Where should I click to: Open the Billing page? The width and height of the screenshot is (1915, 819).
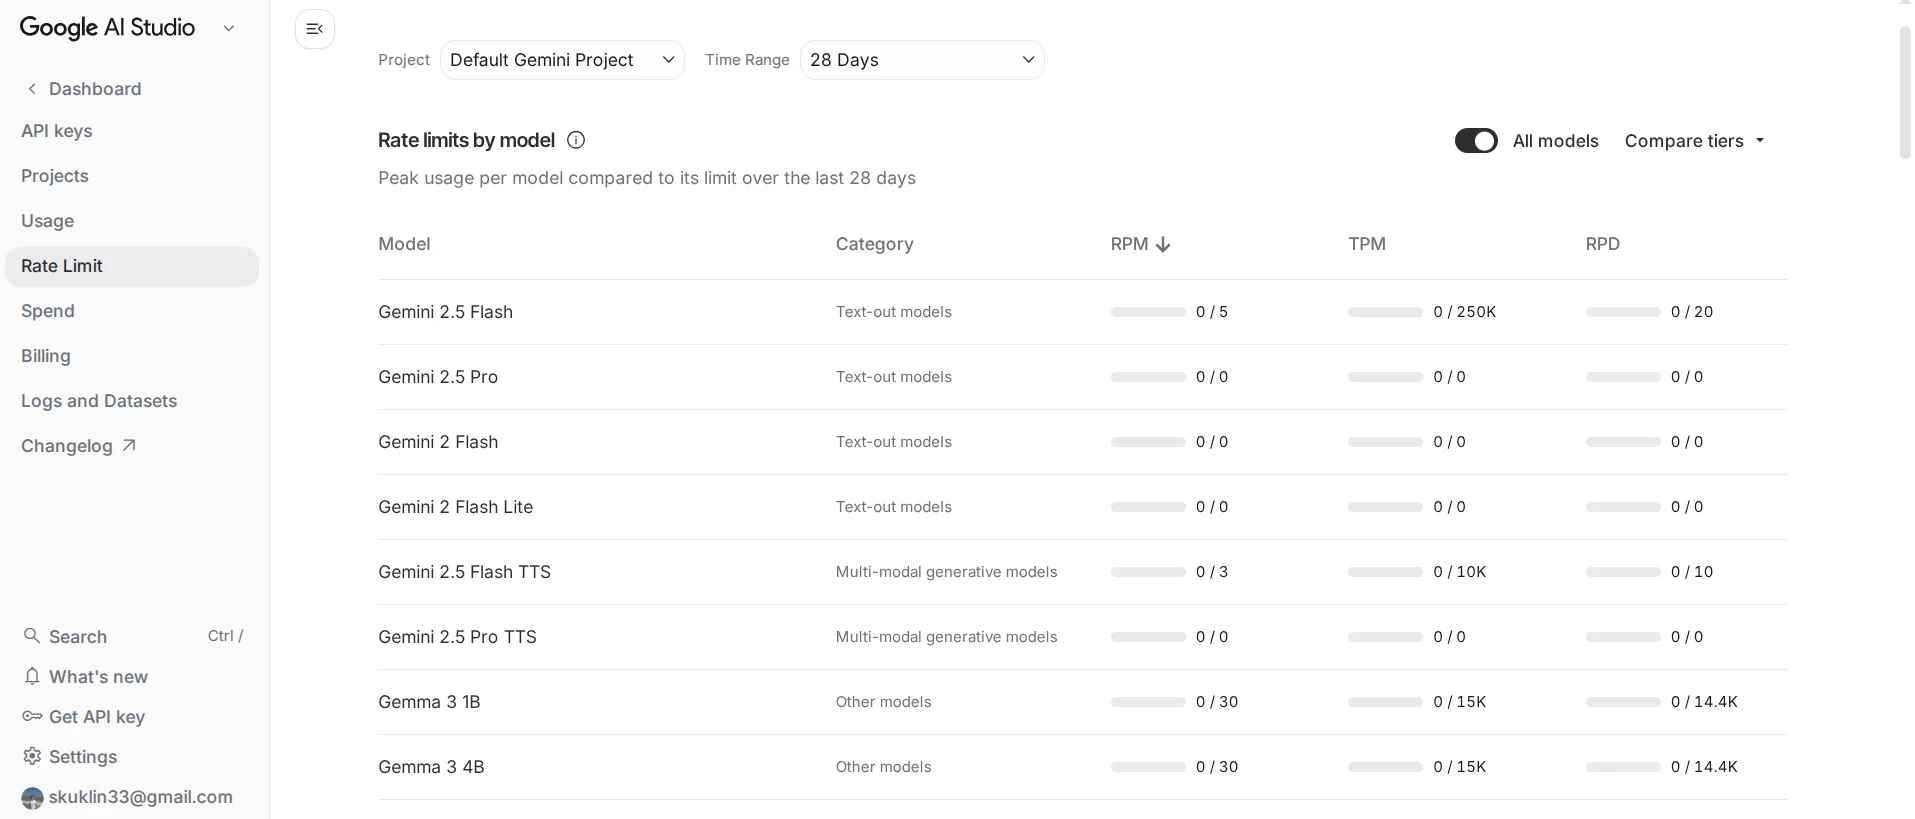[46, 356]
